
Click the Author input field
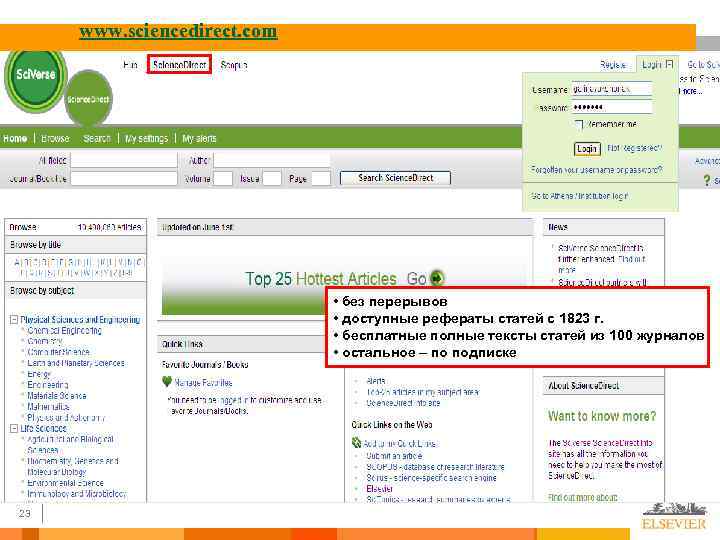point(272,160)
